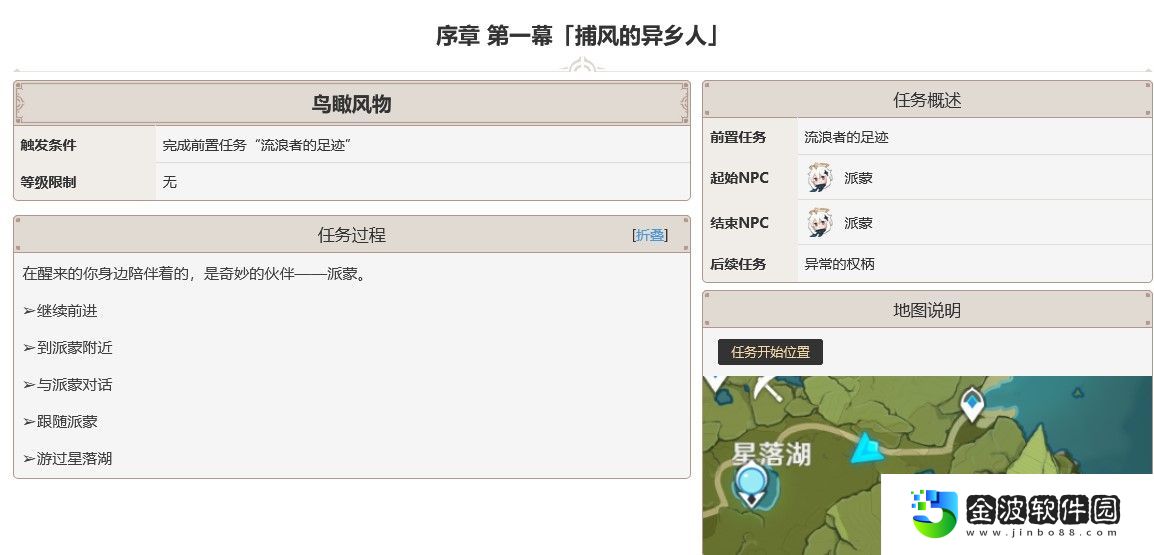Click the 地图说明 panel header
The image size is (1154, 555).
click(927, 310)
